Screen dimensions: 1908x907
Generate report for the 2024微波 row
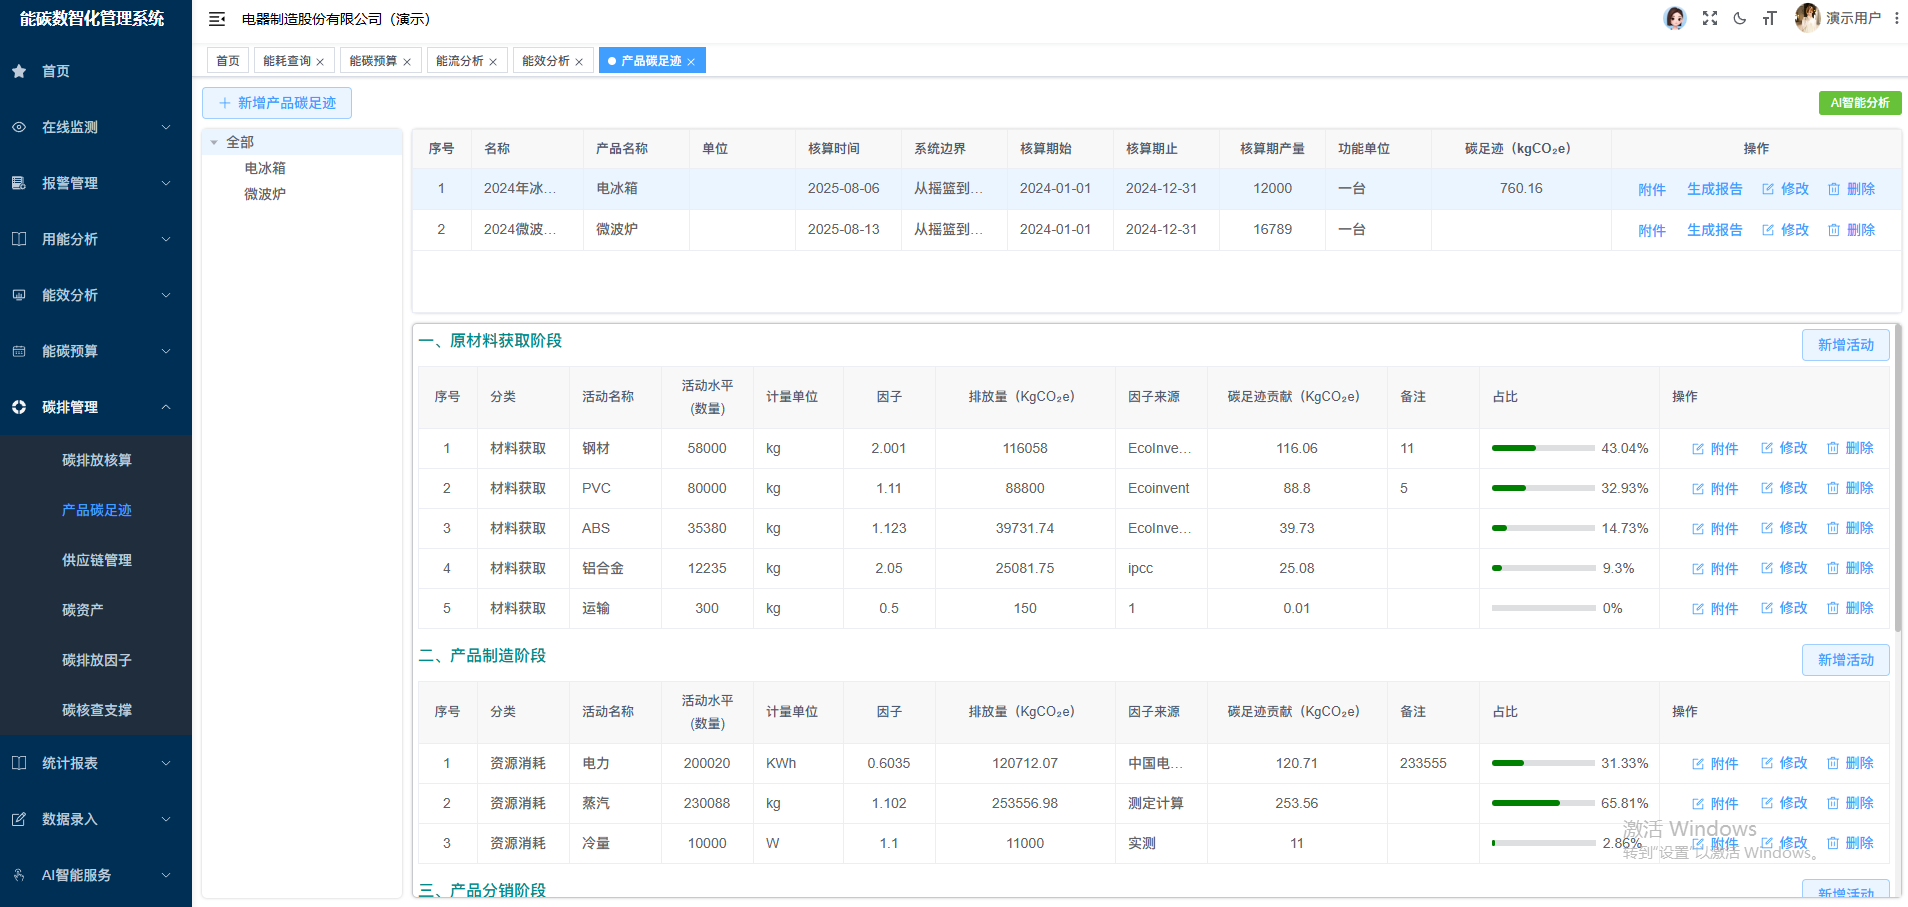tap(1714, 229)
